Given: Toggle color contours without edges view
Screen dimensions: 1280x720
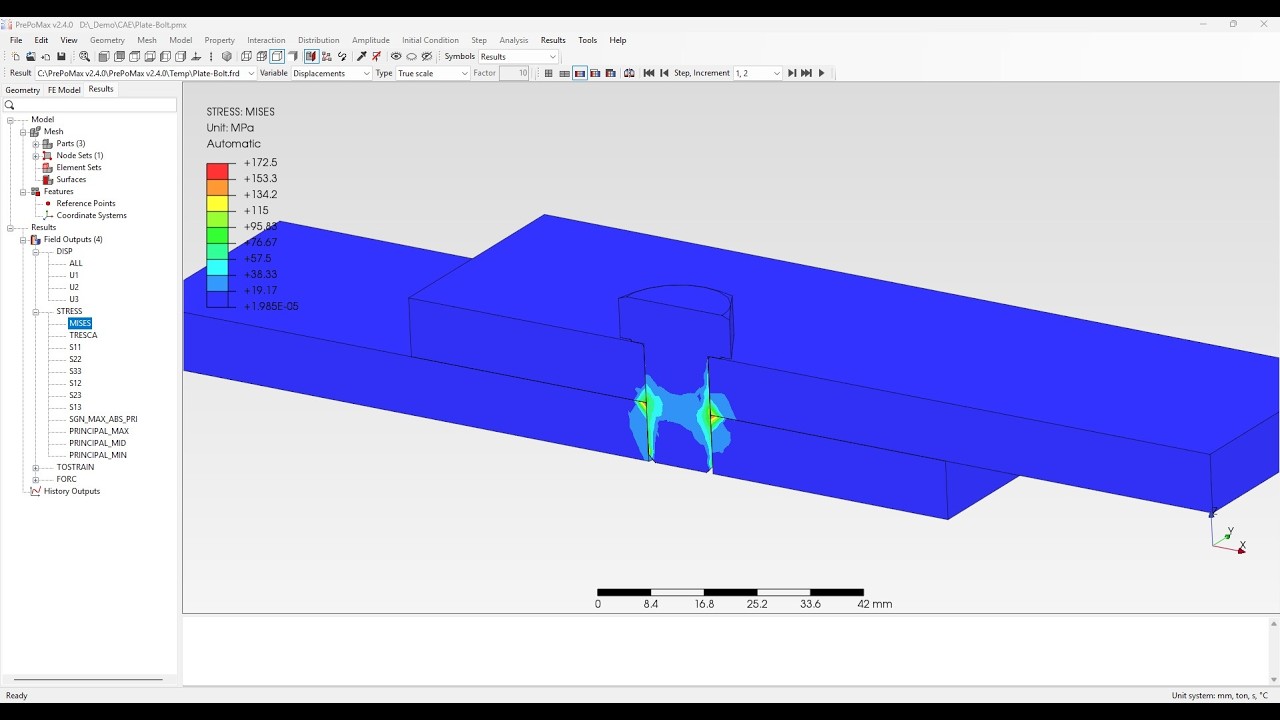Looking at the screenshot, I should [580, 73].
